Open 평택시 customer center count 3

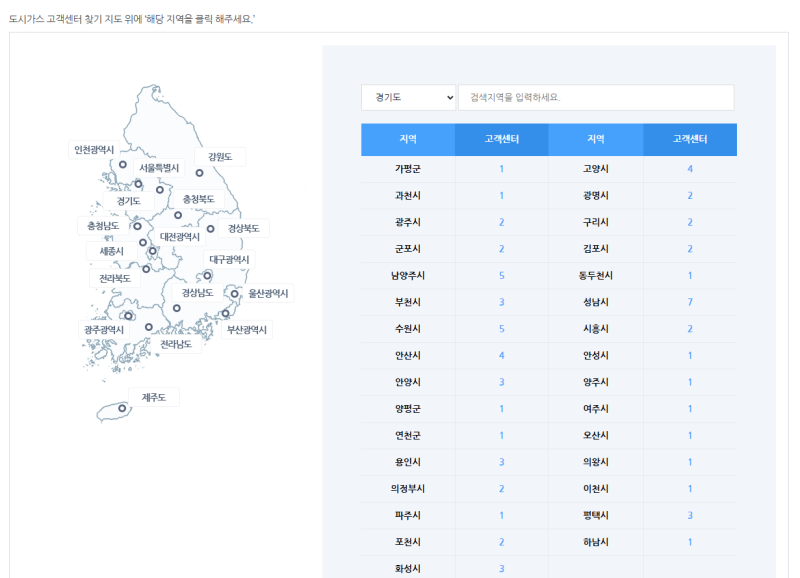(x=690, y=515)
